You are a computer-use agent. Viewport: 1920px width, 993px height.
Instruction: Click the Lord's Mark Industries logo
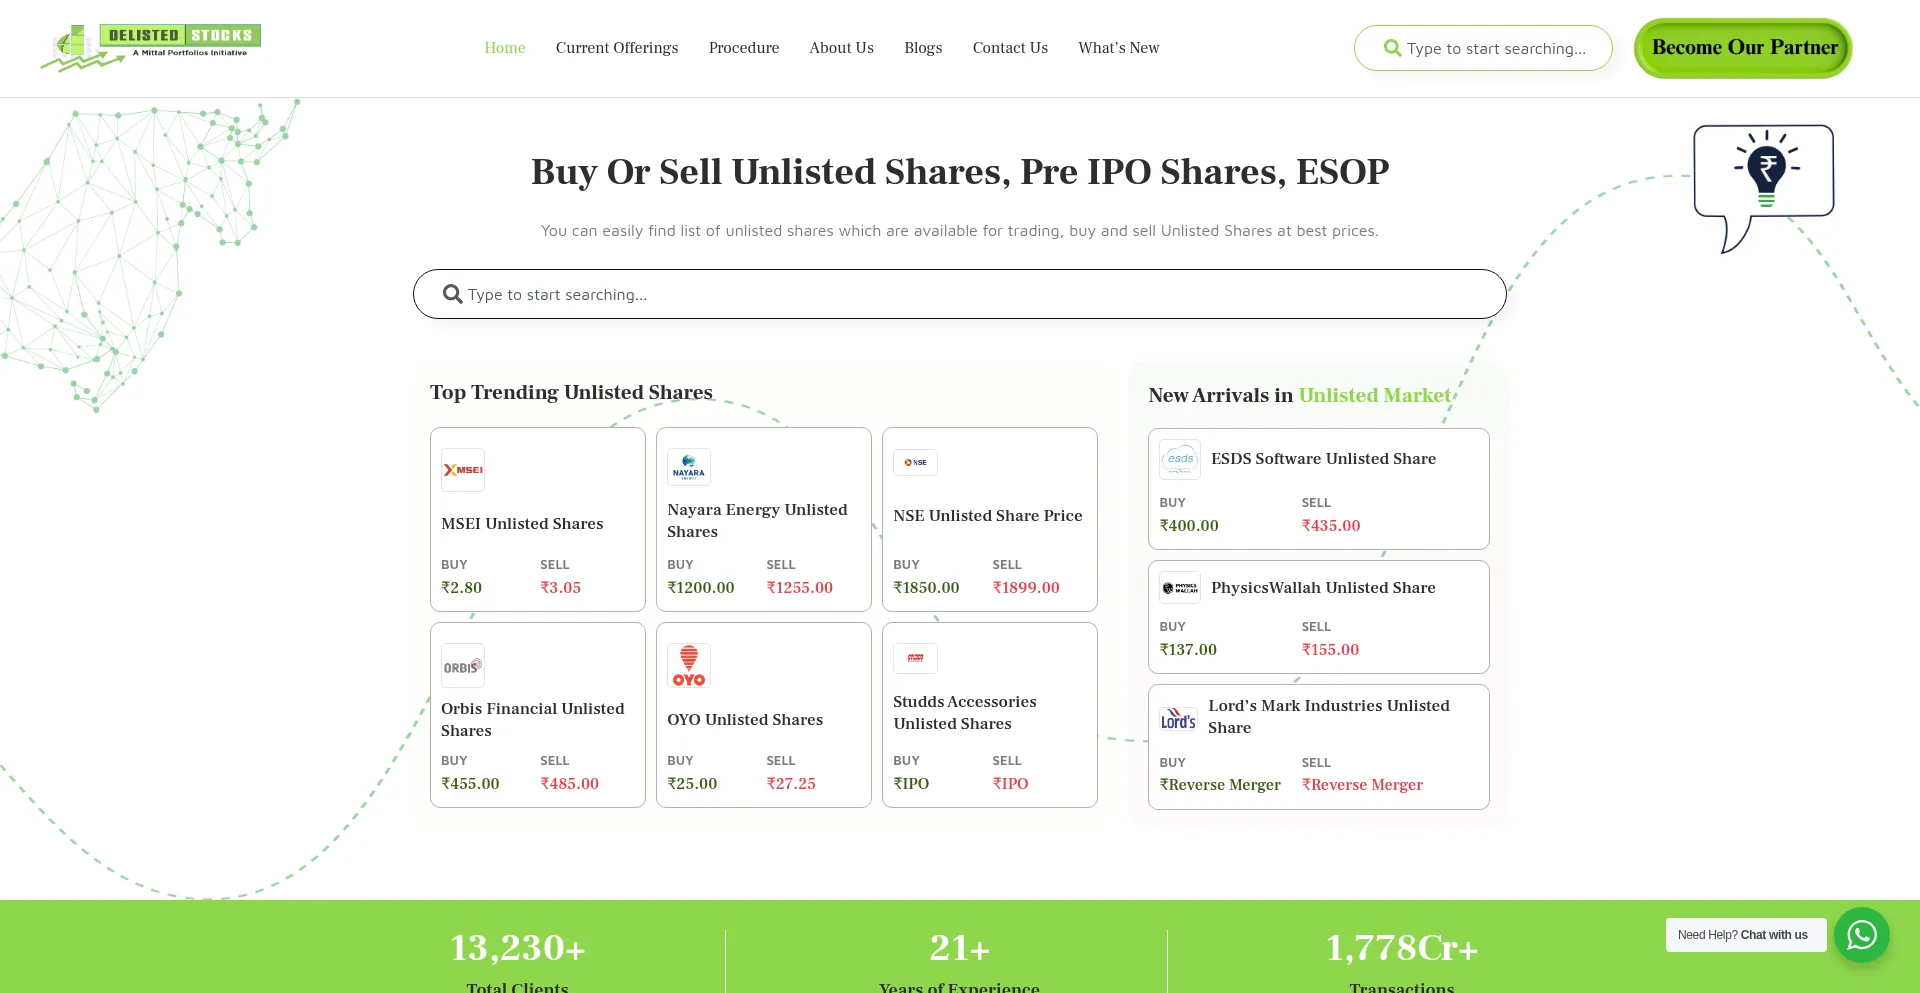[1178, 719]
